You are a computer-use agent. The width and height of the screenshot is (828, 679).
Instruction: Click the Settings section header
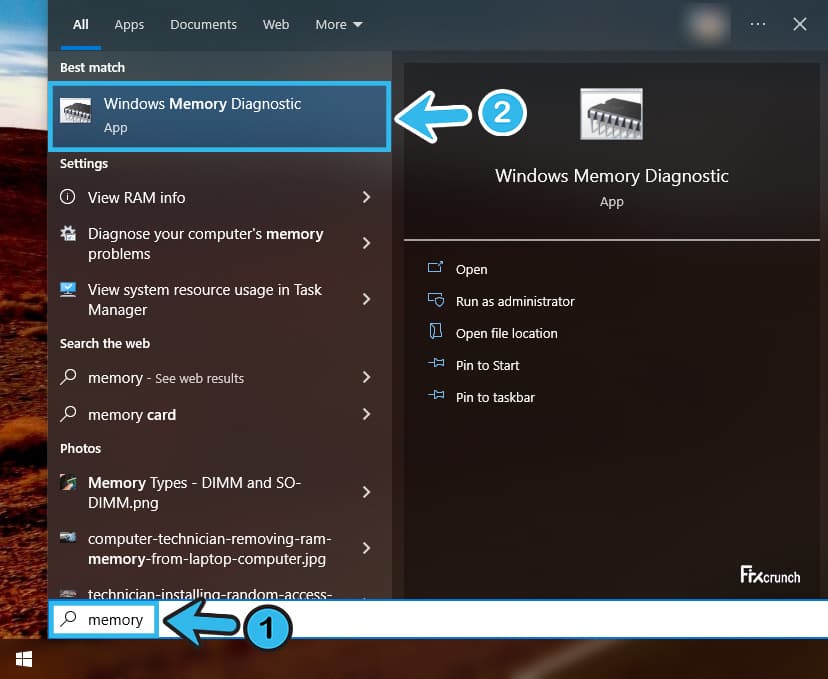coord(84,164)
